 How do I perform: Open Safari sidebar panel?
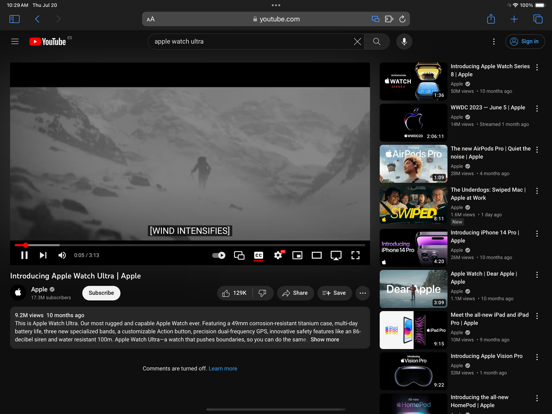pos(14,19)
